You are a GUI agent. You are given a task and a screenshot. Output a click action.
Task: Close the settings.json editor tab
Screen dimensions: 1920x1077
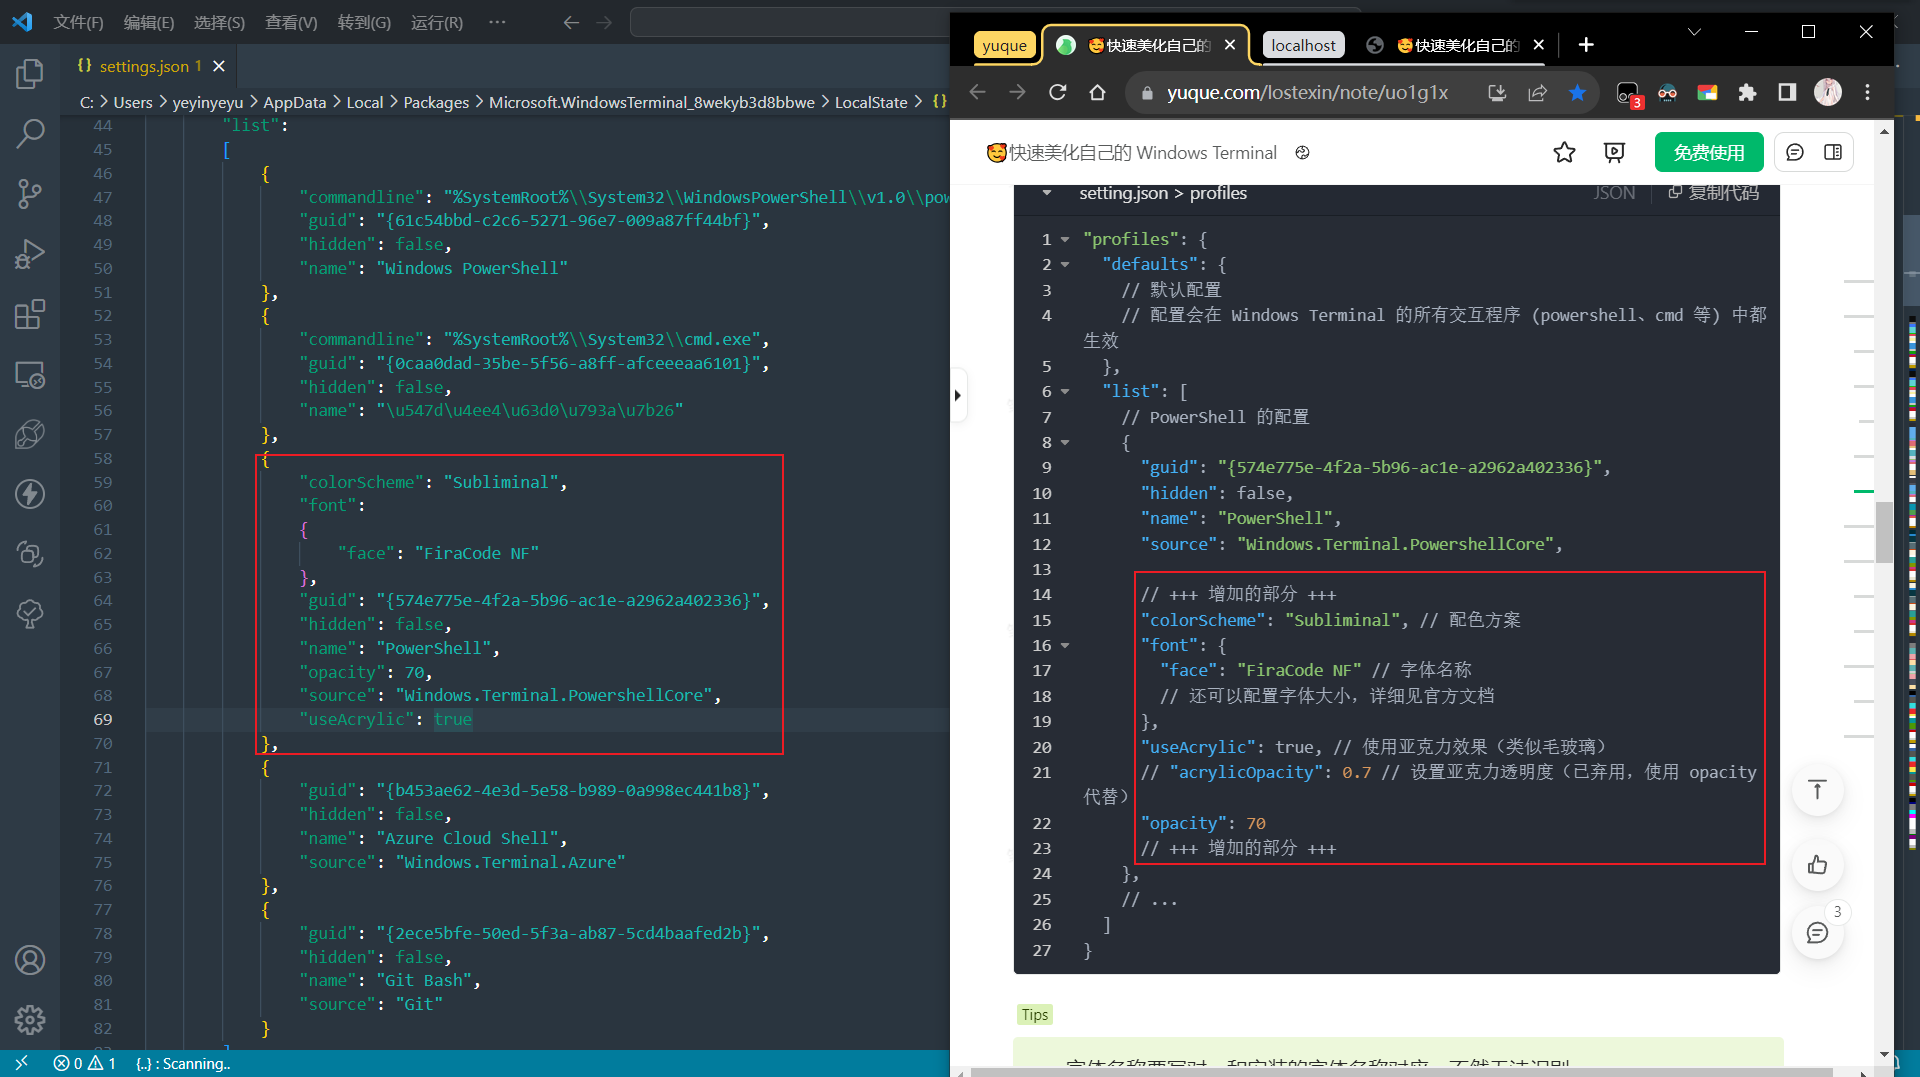pos(219,66)
